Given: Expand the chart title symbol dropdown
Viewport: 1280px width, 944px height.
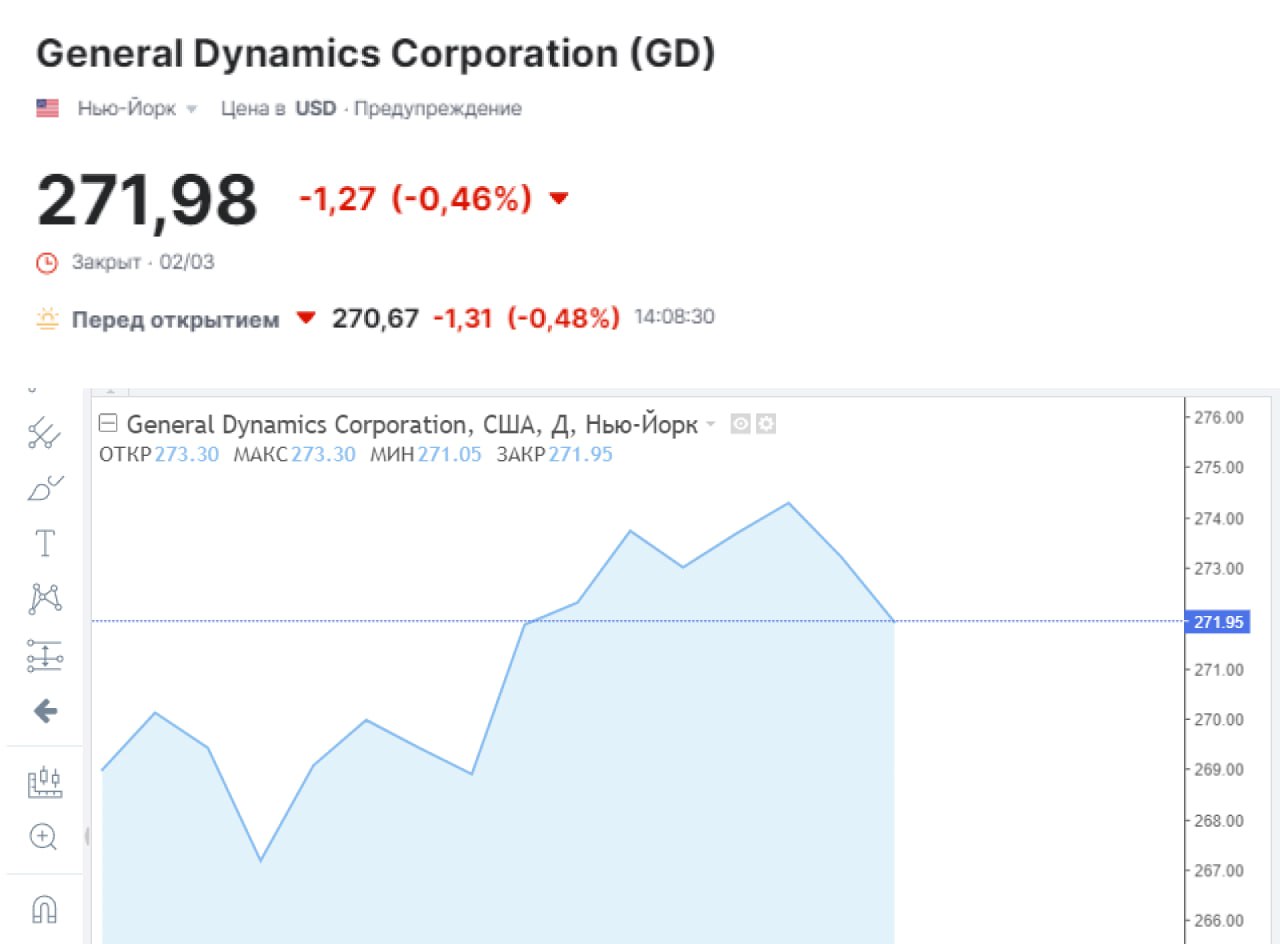Looking at the screenshot, I should pyautogui.click(x=711, y=425).
